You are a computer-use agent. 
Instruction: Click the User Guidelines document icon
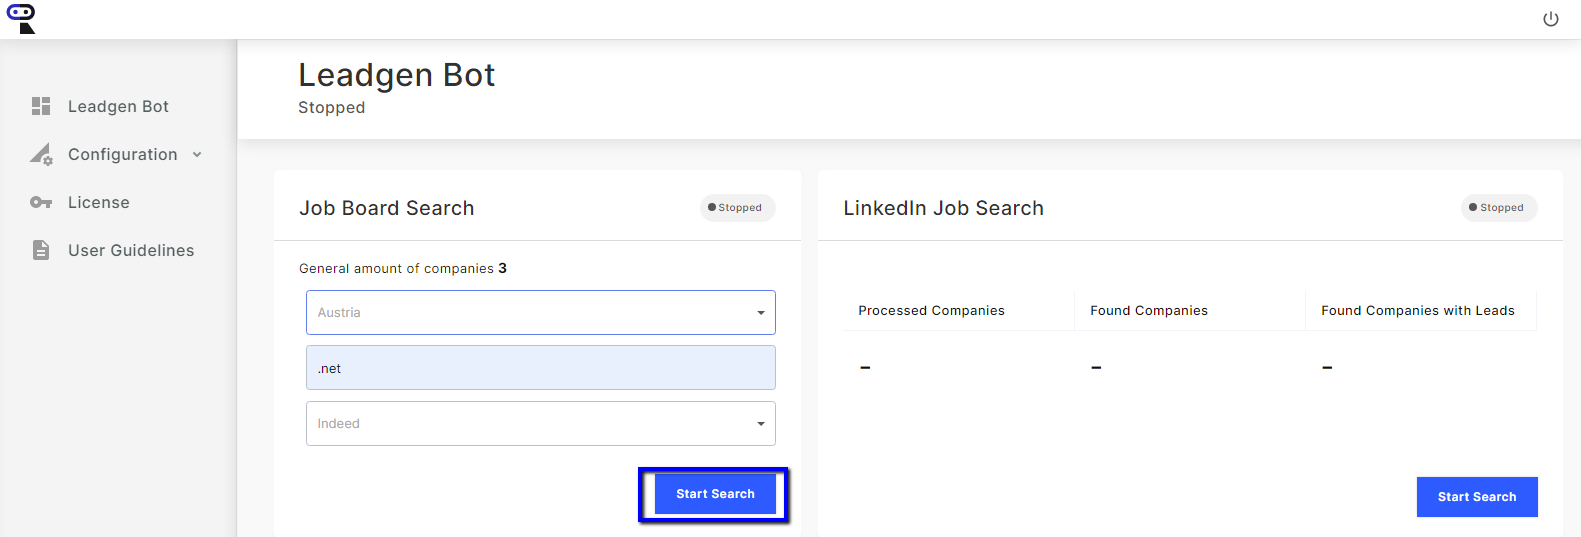click(x=41, y=250)
